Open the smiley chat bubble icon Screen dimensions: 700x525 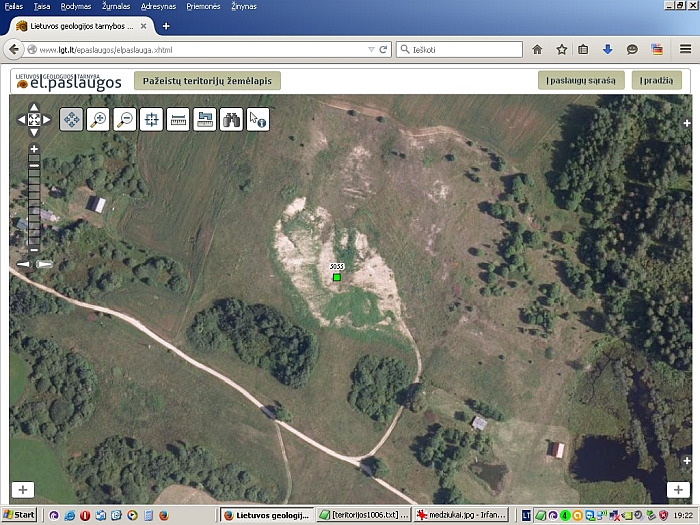[x=632, y=50]
